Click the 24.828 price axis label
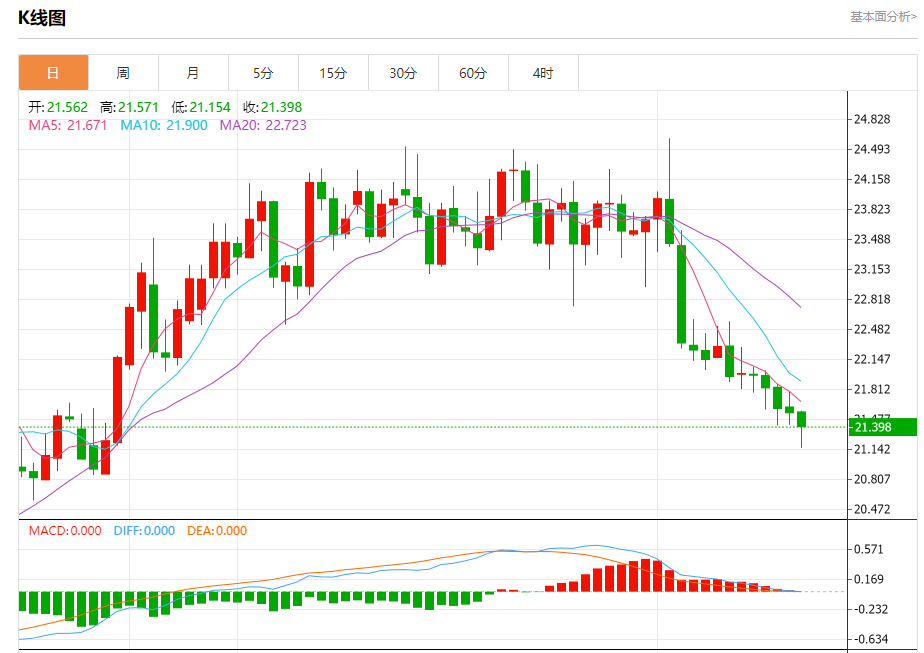The image size is (924, 653). tap(872, 119)
